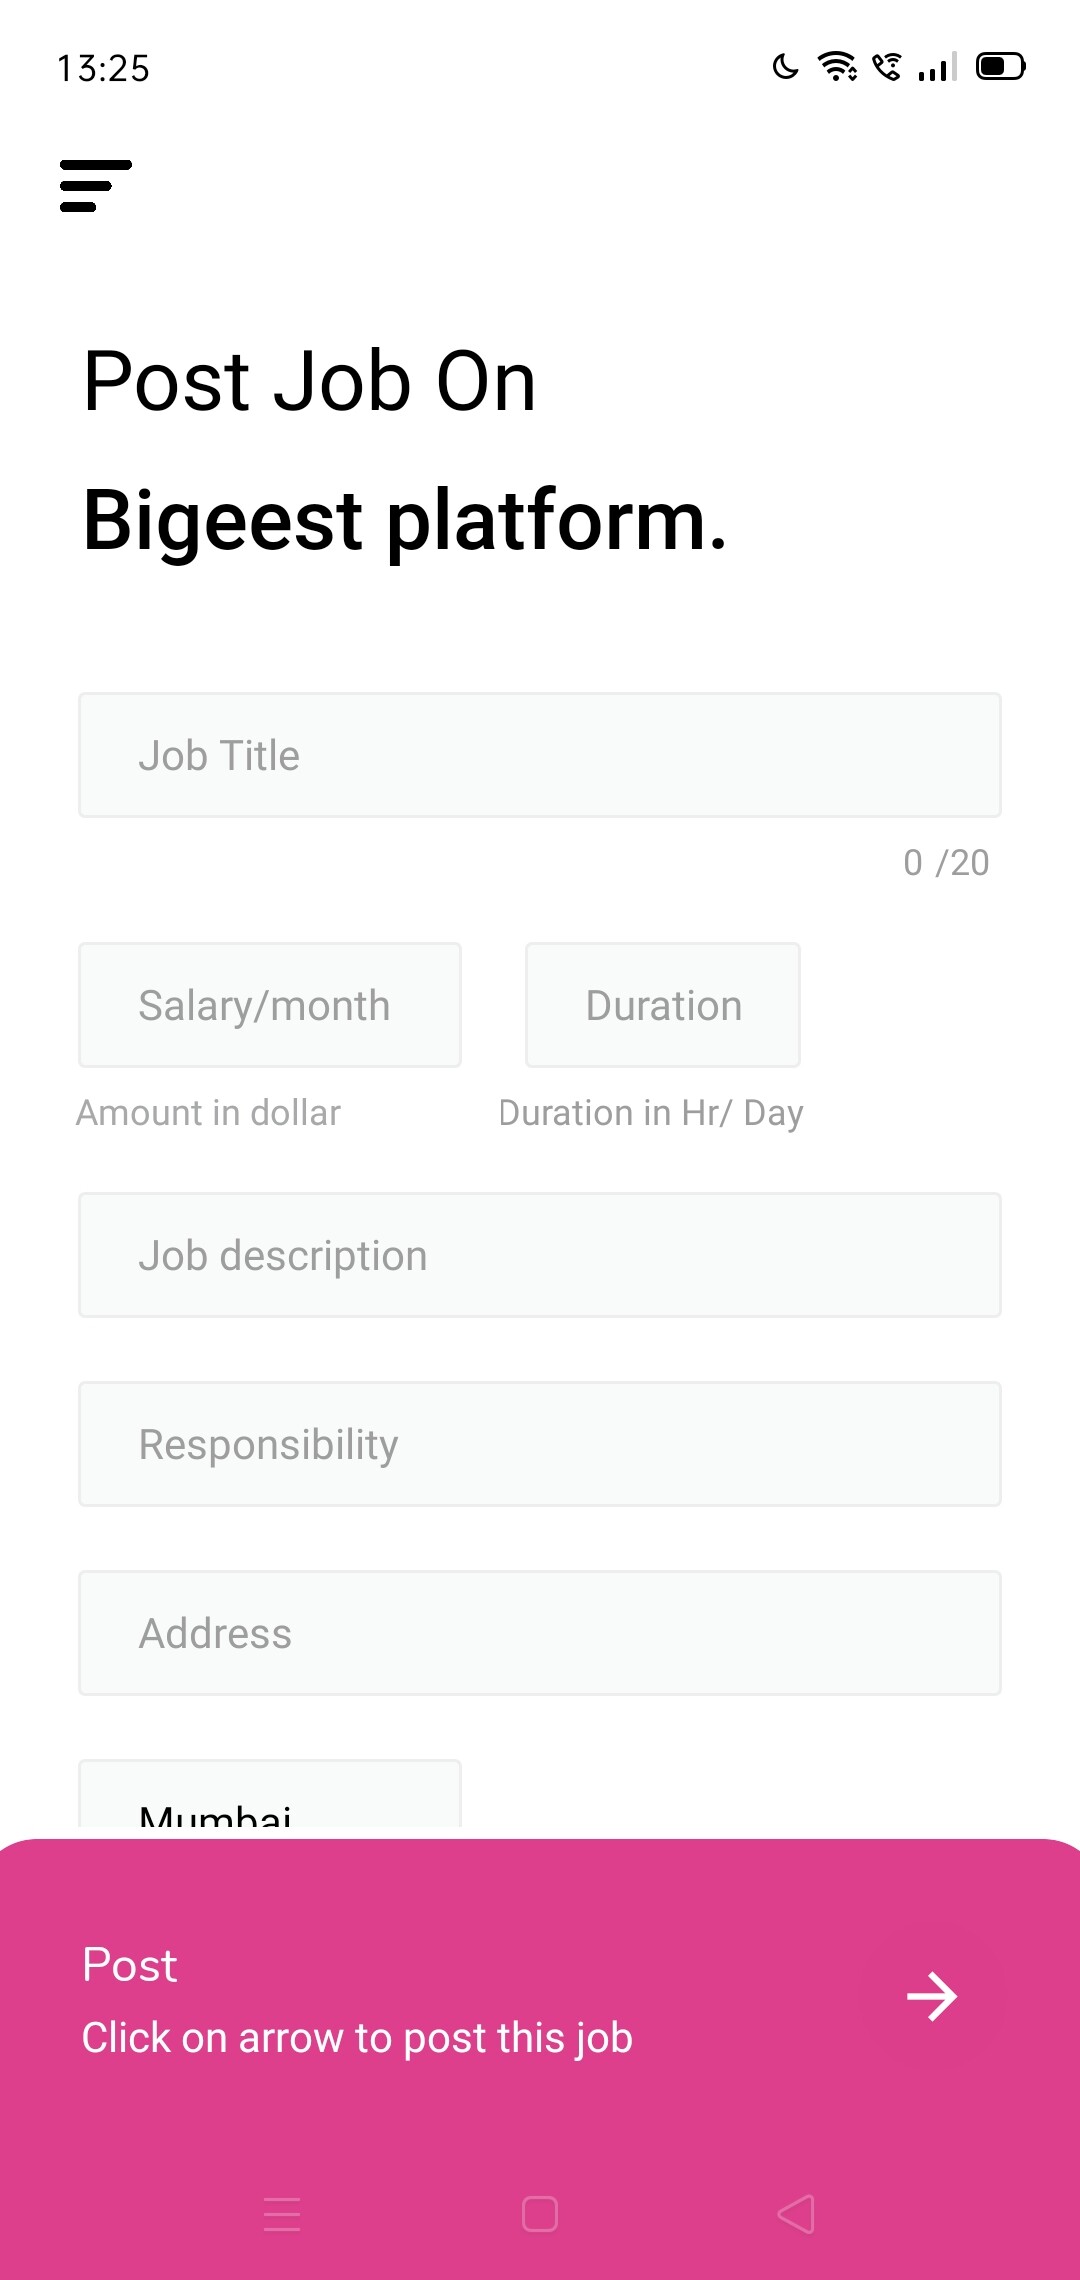The width and height of the screenshot is (1080, 2280).
Task: Tap the Post label in the pink bar
Action: tap(130, 1965)
